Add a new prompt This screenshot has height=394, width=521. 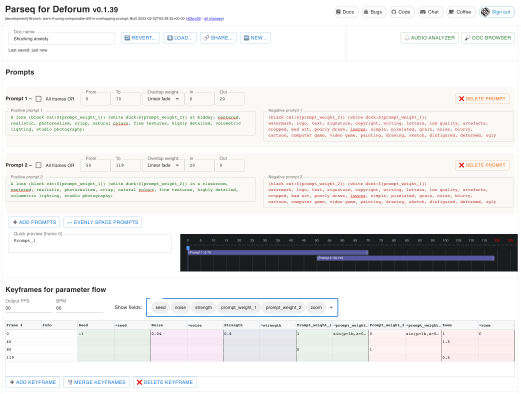click(34, 222)
